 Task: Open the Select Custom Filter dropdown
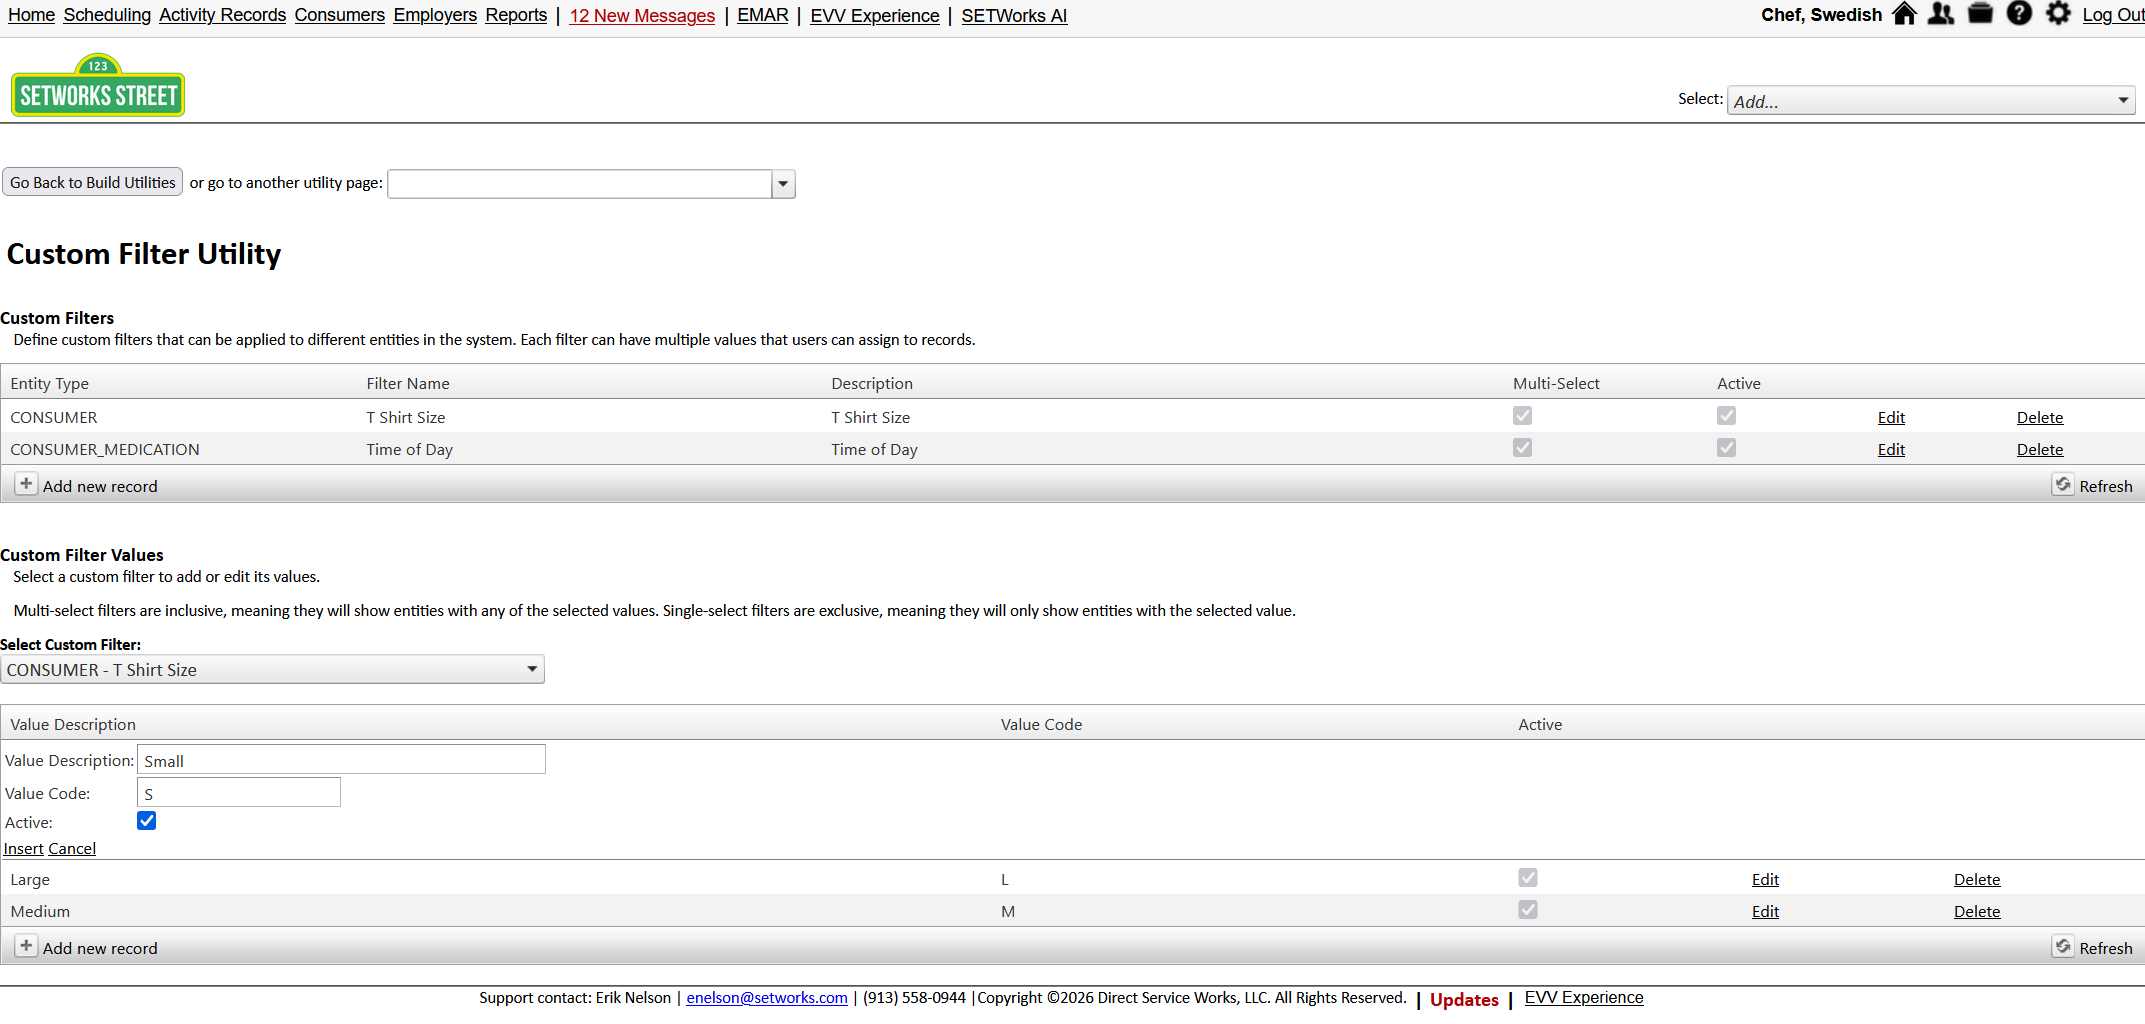coord(272,670)
